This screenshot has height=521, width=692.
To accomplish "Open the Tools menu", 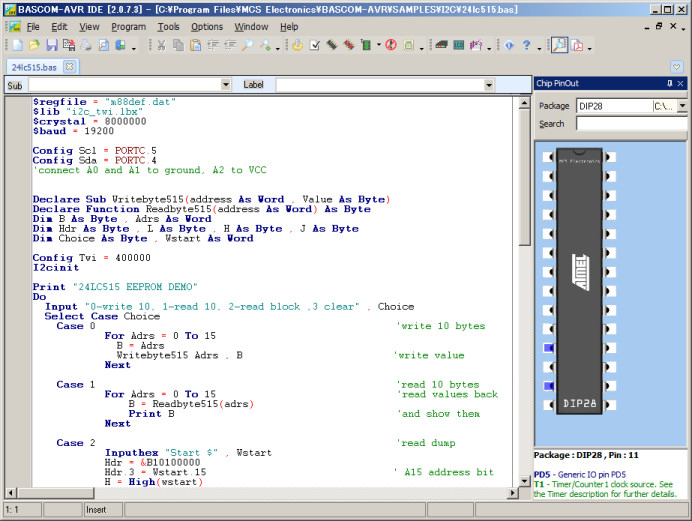I will tap(169, 27).
